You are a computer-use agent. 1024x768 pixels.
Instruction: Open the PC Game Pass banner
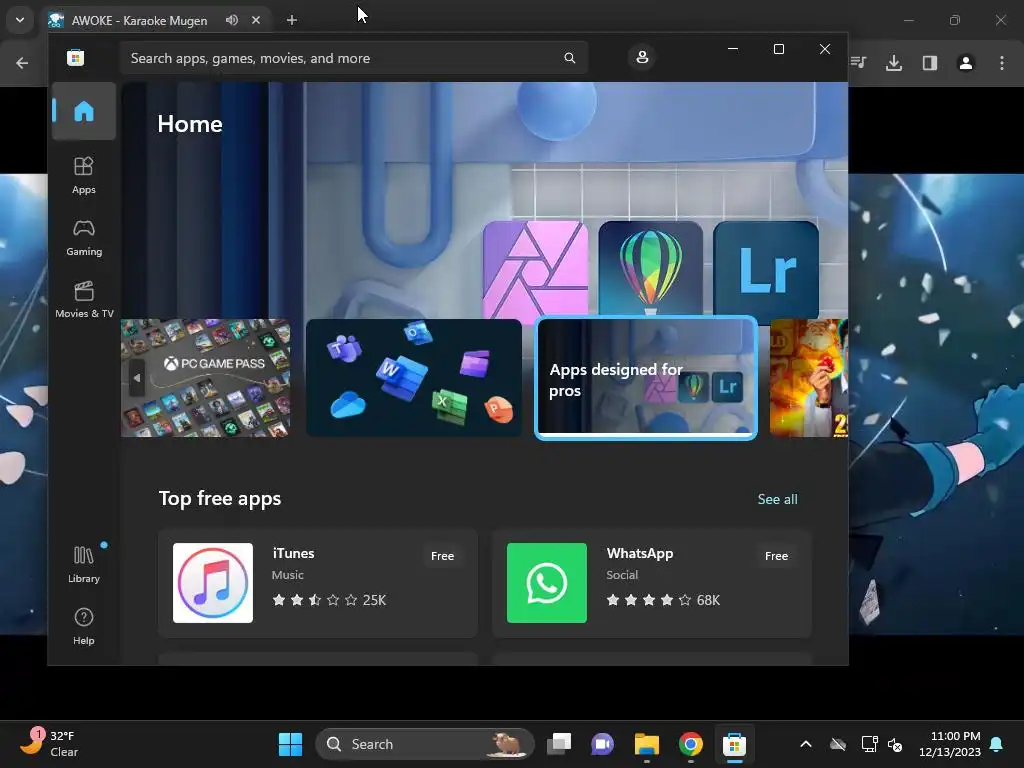point(206,378)
